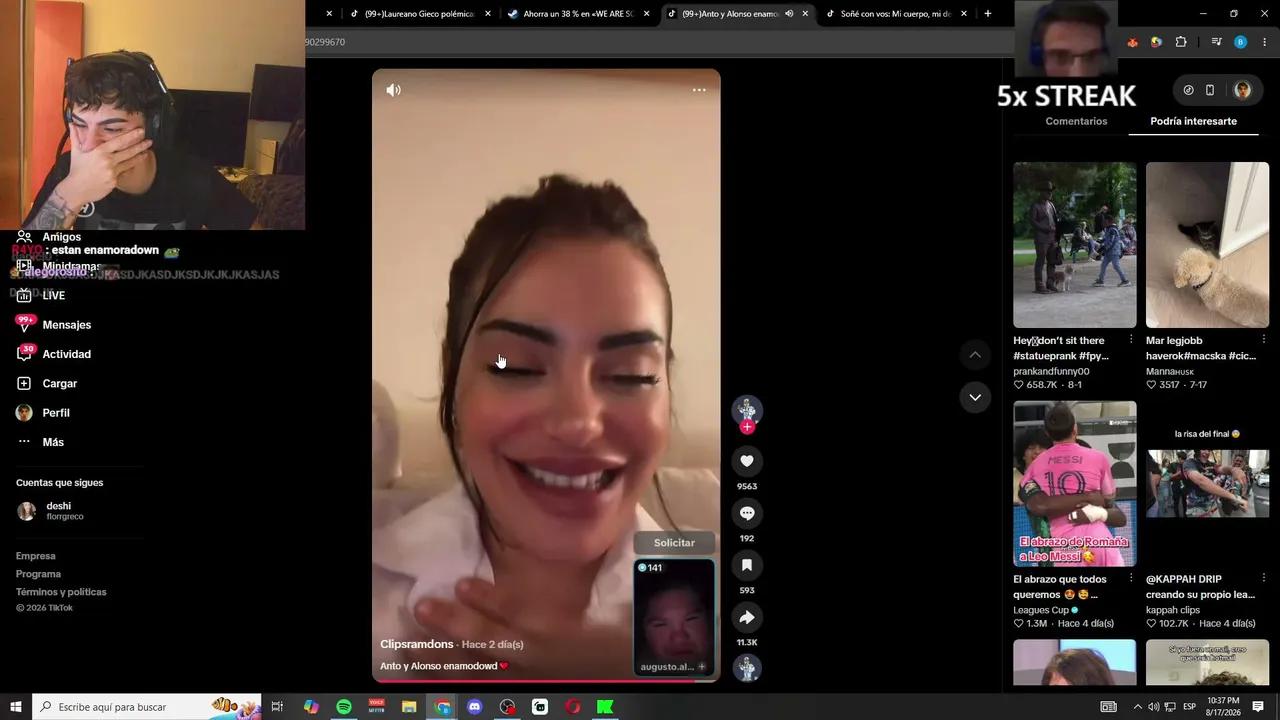Open Spotify from the taskbar

(344, 707)
